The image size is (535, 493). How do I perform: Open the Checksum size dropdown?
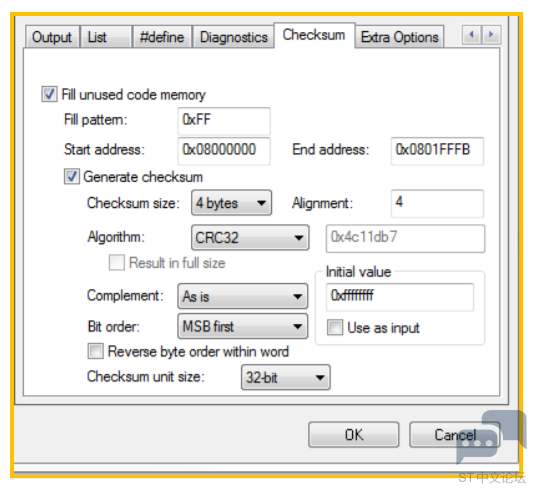coord(231,203)
